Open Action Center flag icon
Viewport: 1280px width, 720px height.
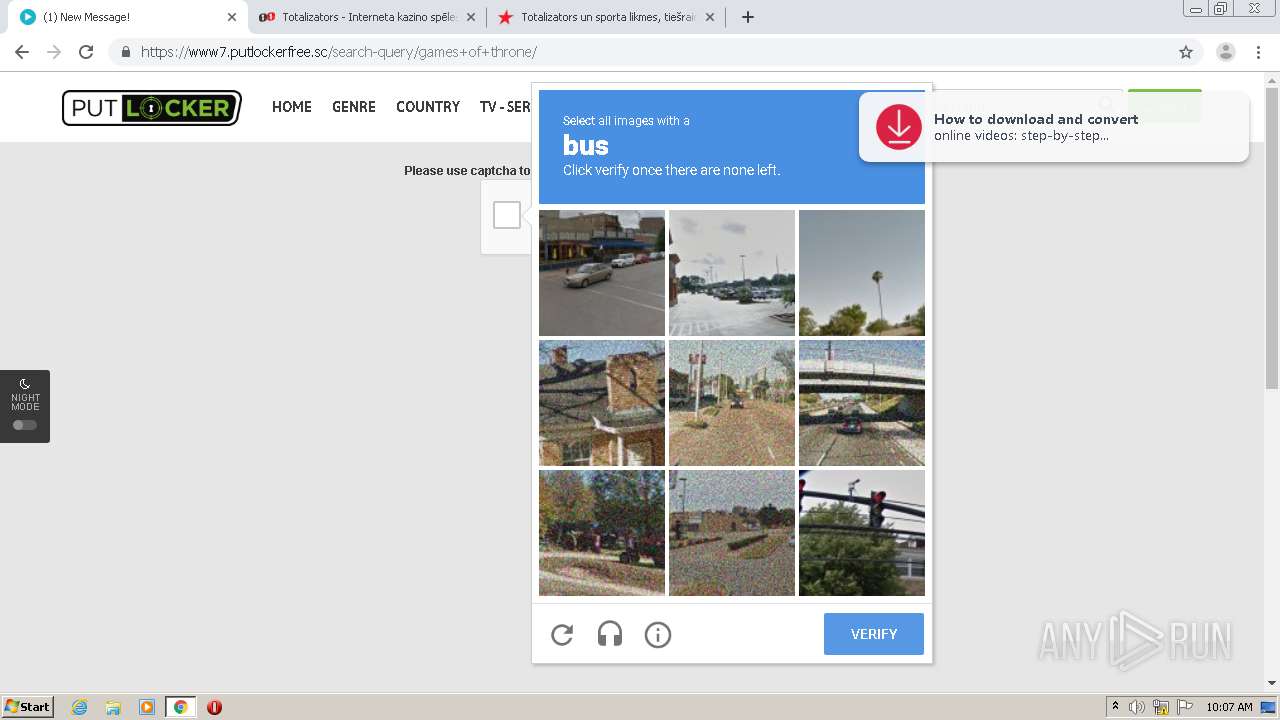1184,707
